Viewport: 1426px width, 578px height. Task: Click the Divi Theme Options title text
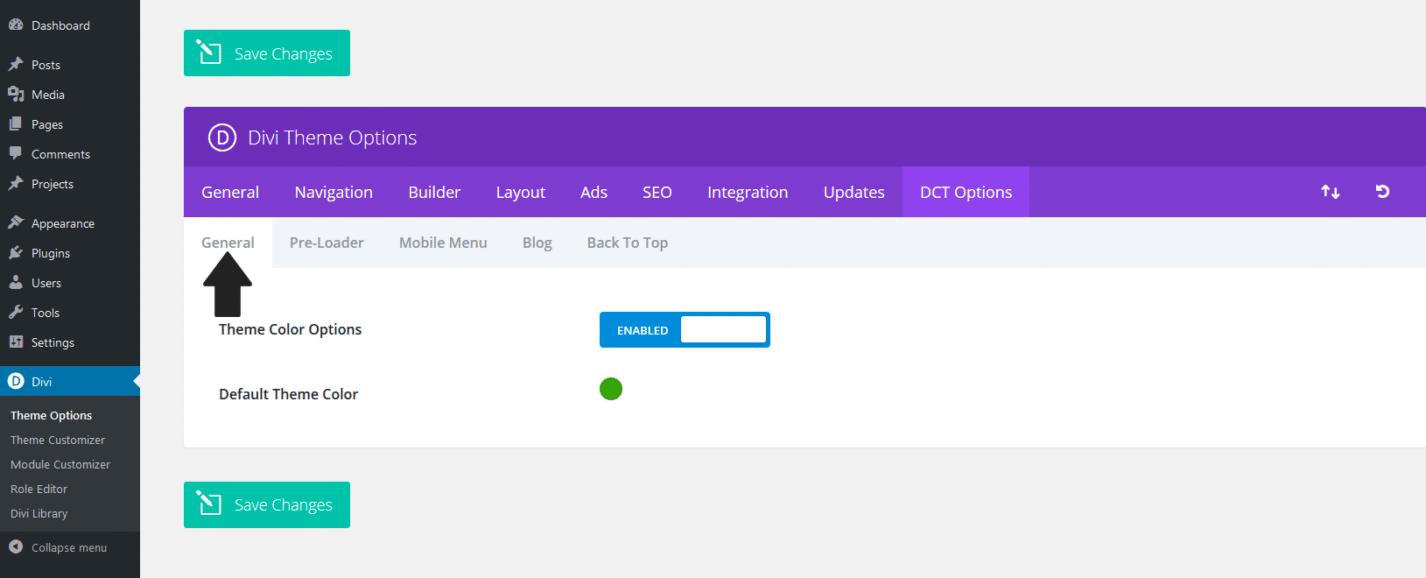tap(332, 137)
